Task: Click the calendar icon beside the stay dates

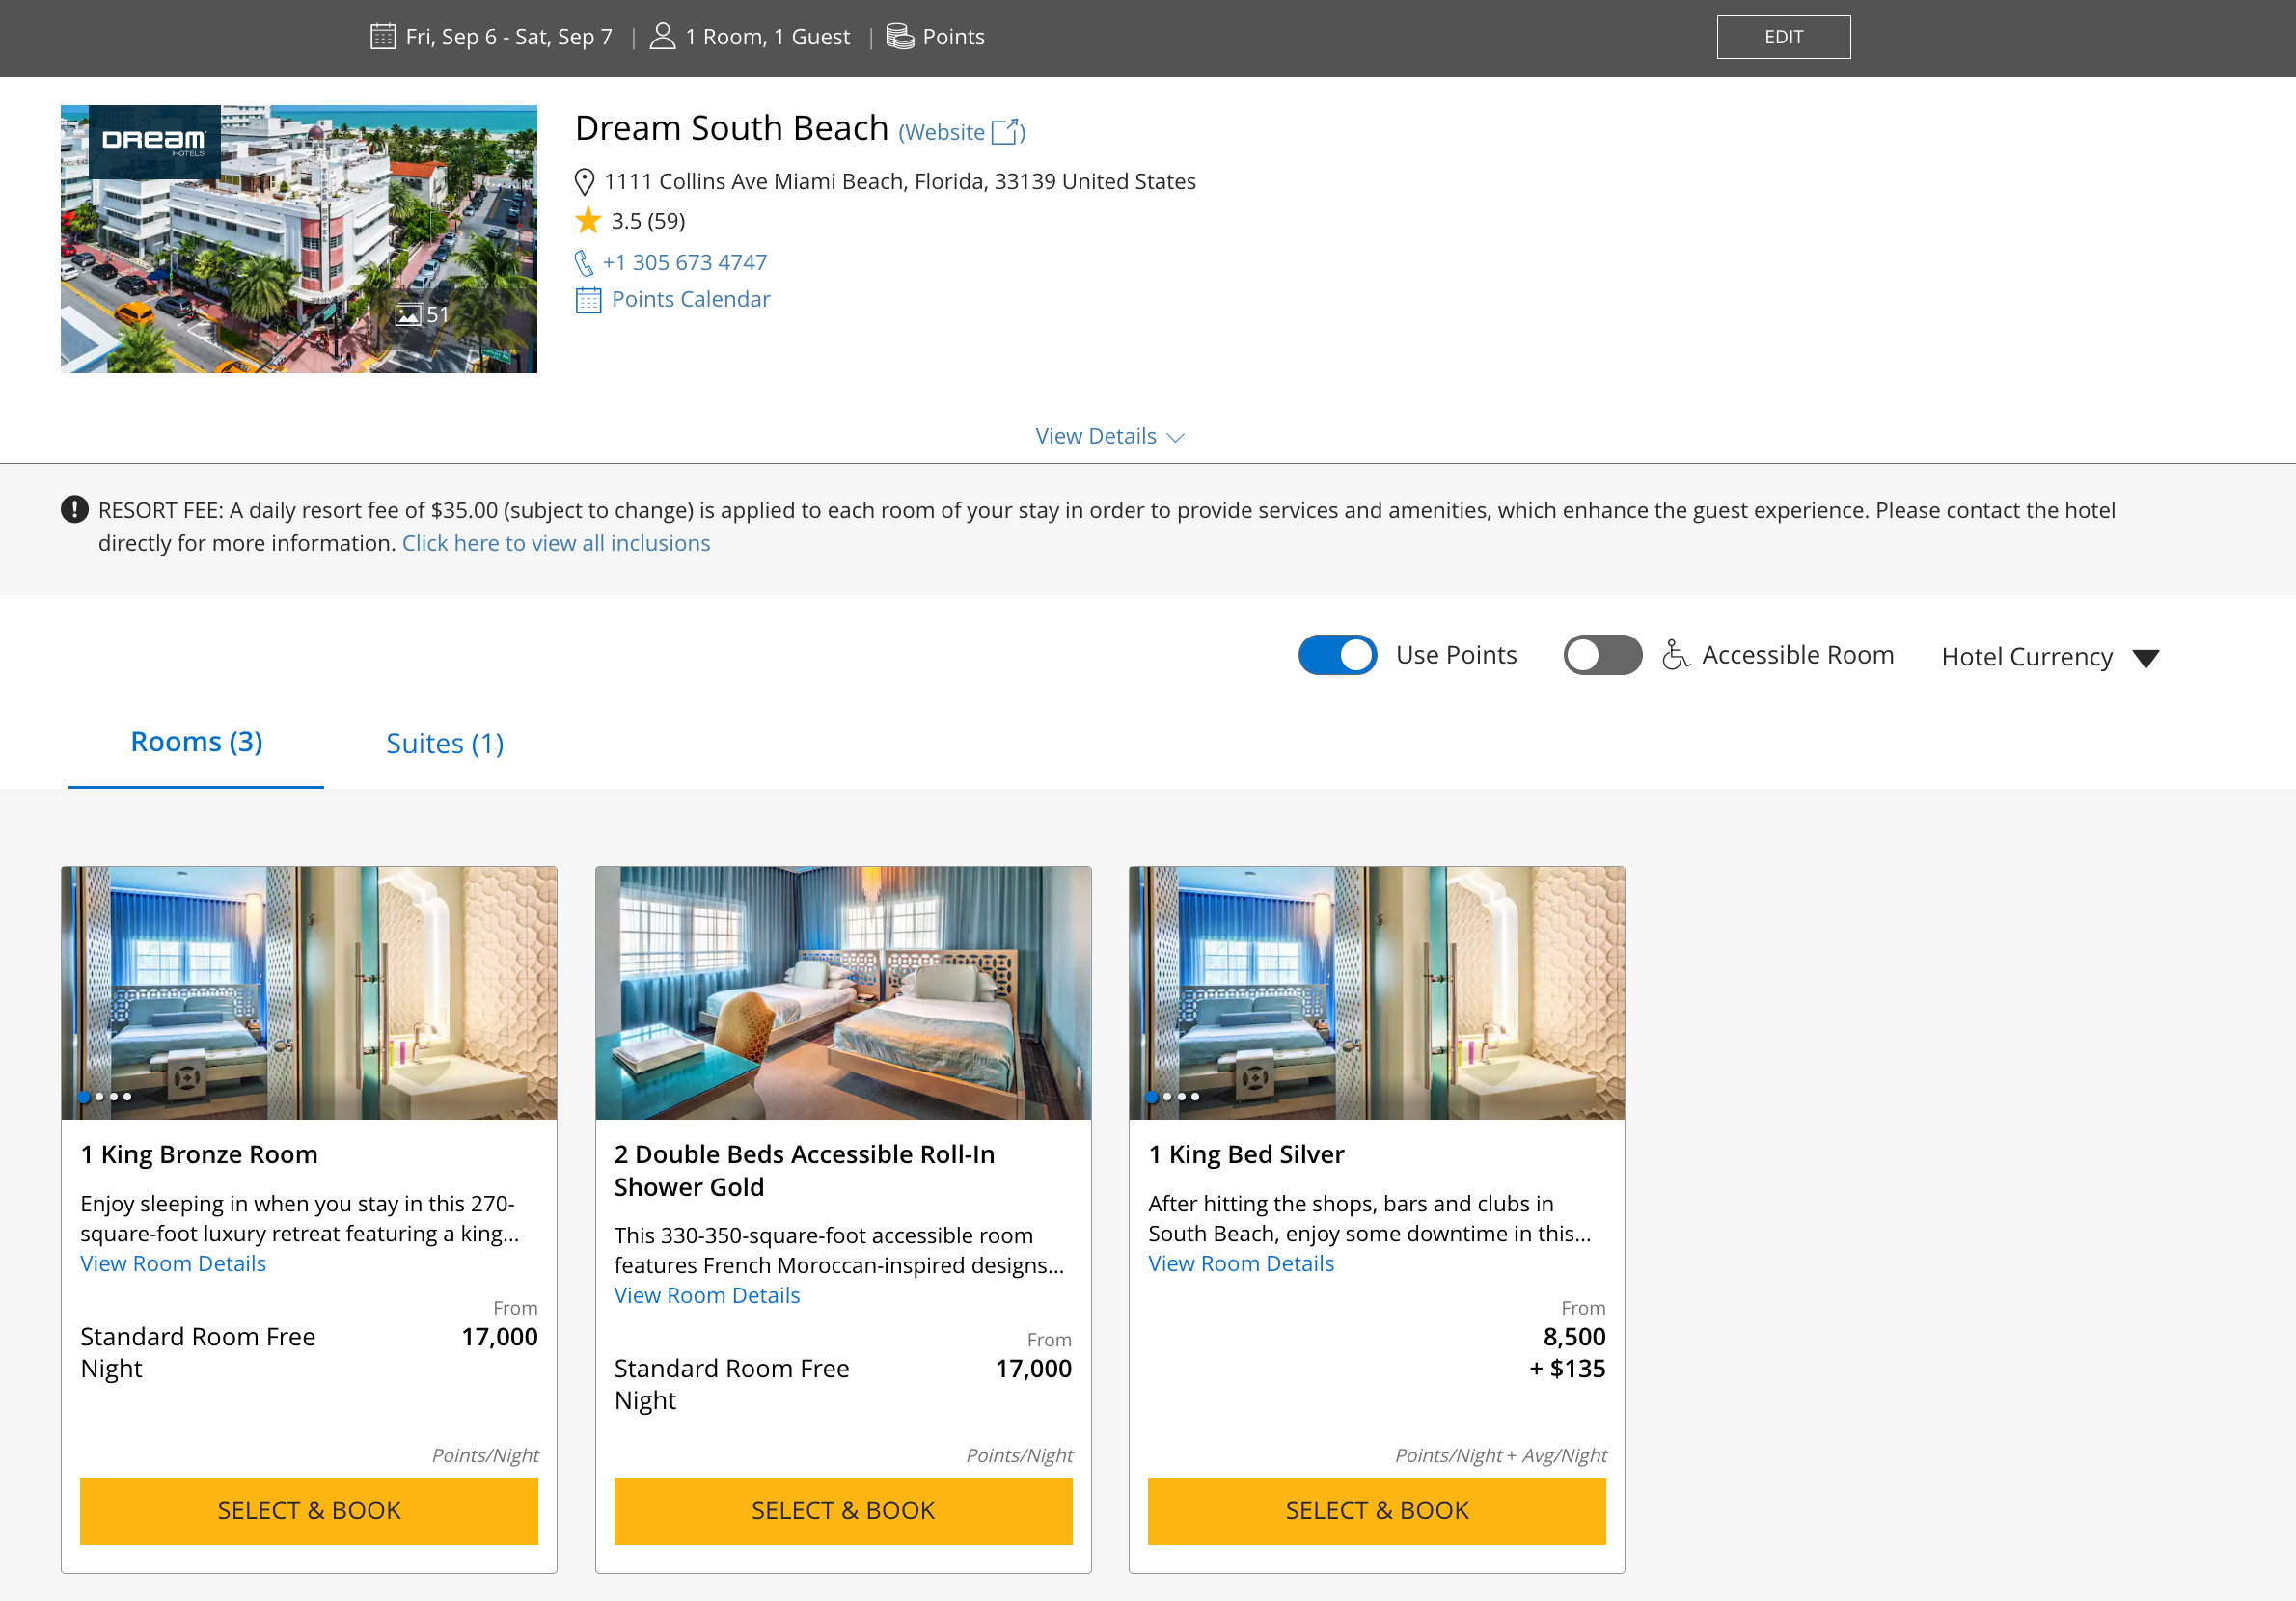Action: point(382,37)
